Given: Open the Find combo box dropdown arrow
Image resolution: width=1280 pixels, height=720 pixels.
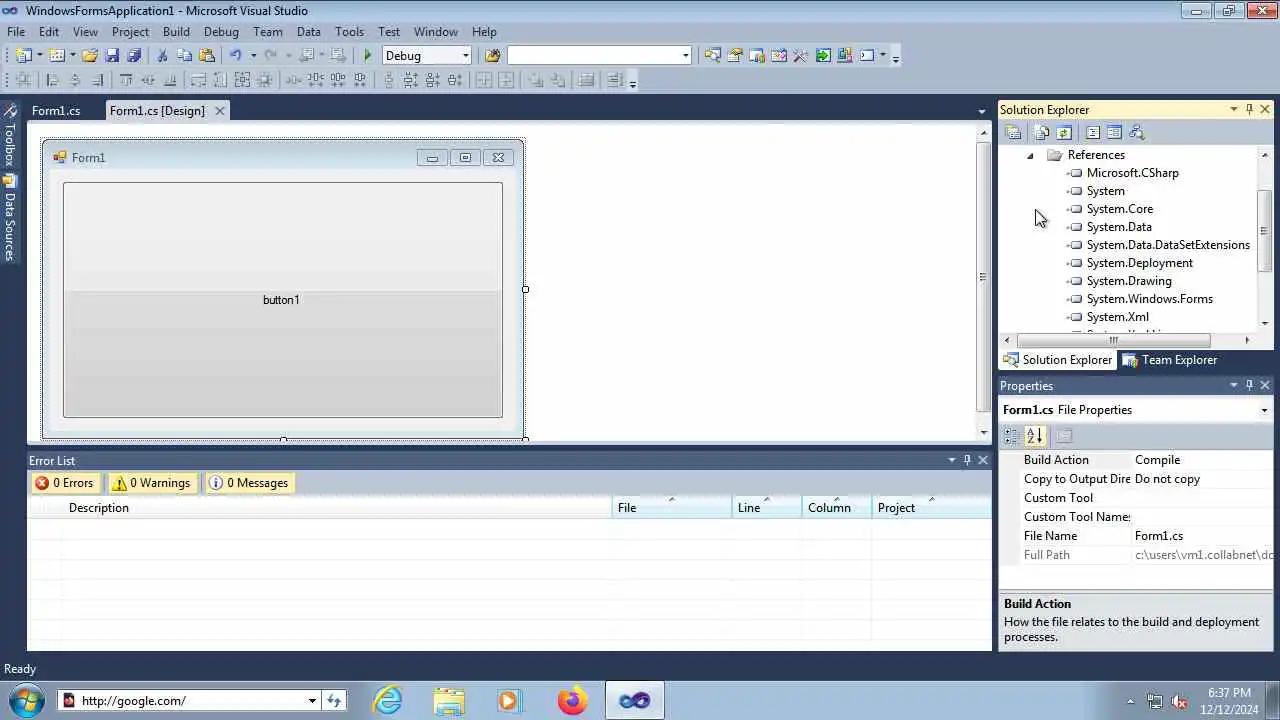Looking at the screenshot, I should [685, 56].
